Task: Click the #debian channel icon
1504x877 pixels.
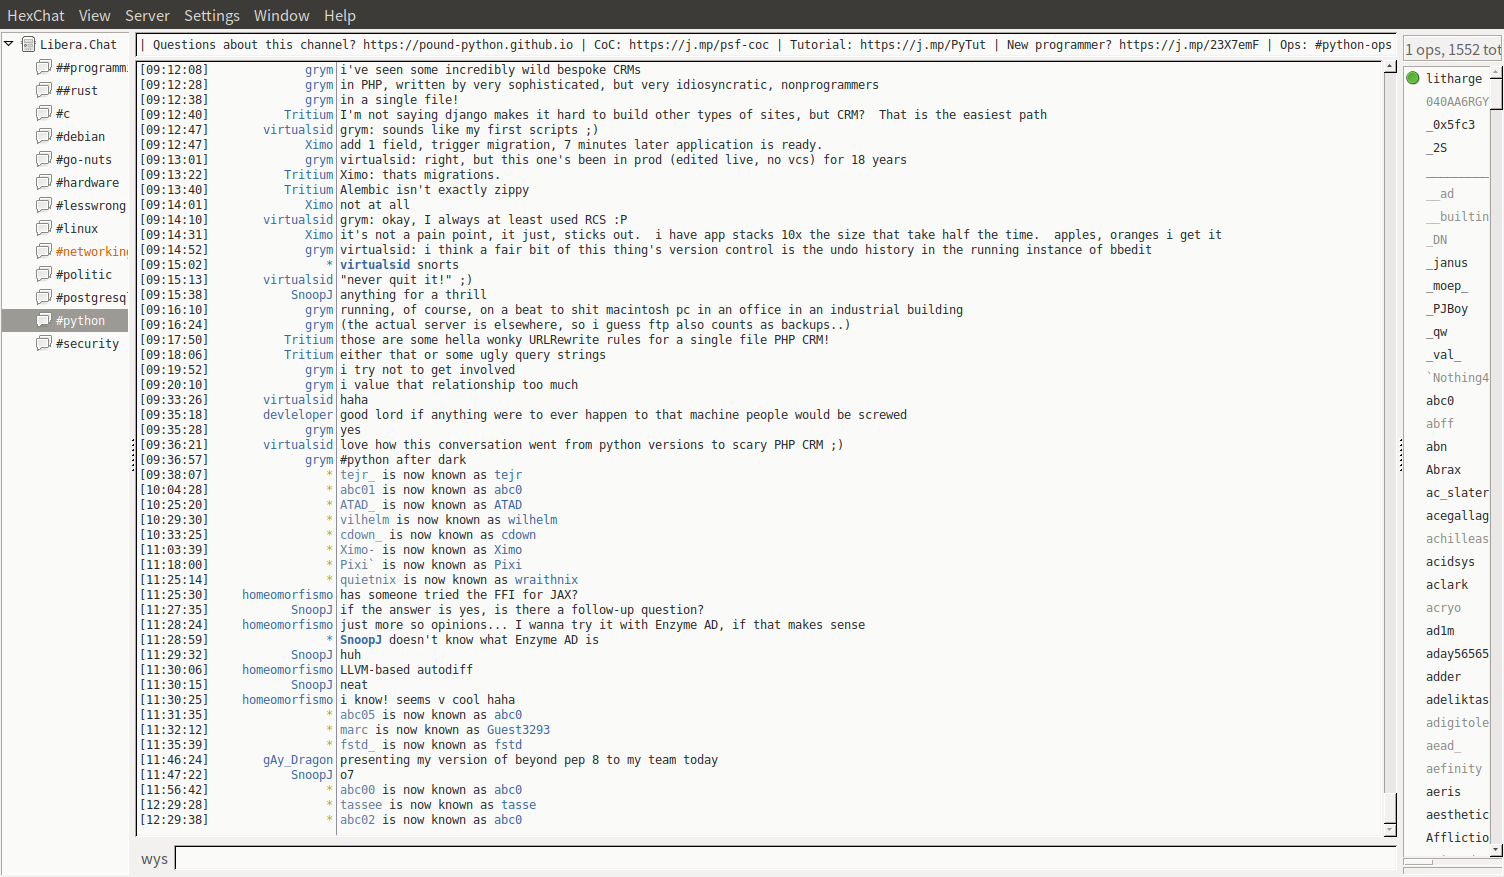Action: click(44, 136)
